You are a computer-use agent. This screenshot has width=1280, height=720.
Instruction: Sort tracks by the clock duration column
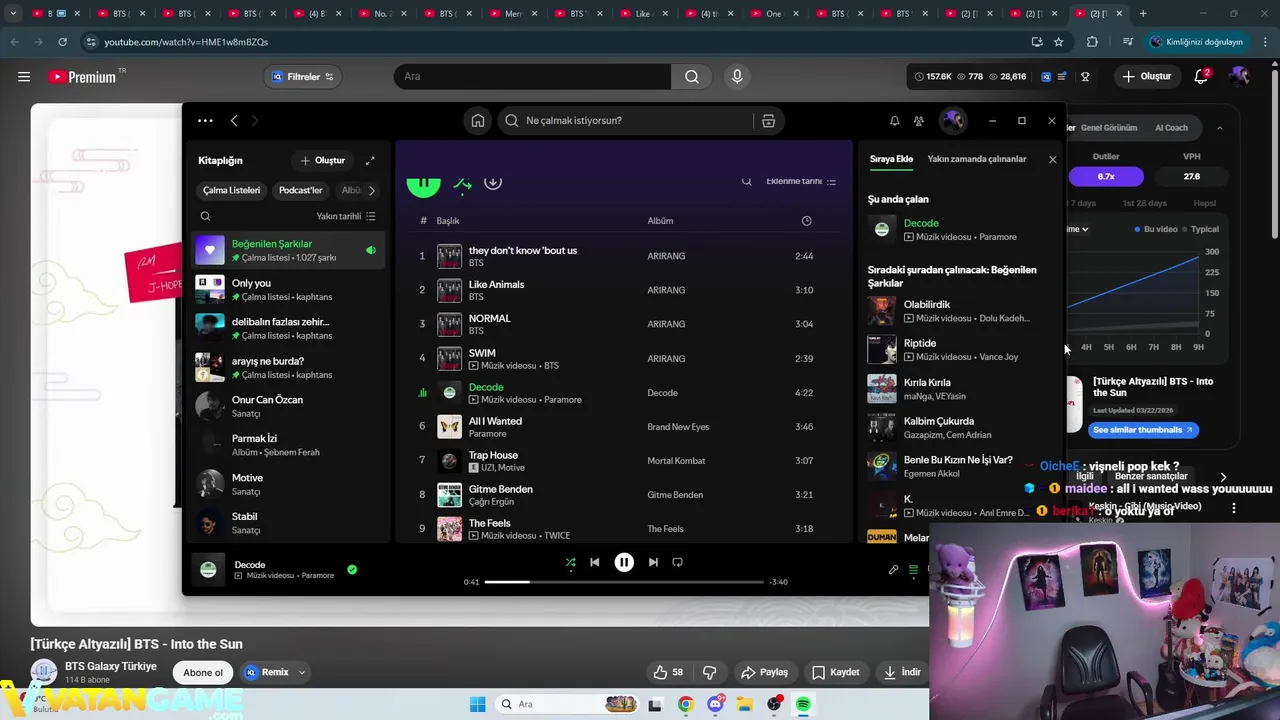pyautogui.click(x=806, y=221)
